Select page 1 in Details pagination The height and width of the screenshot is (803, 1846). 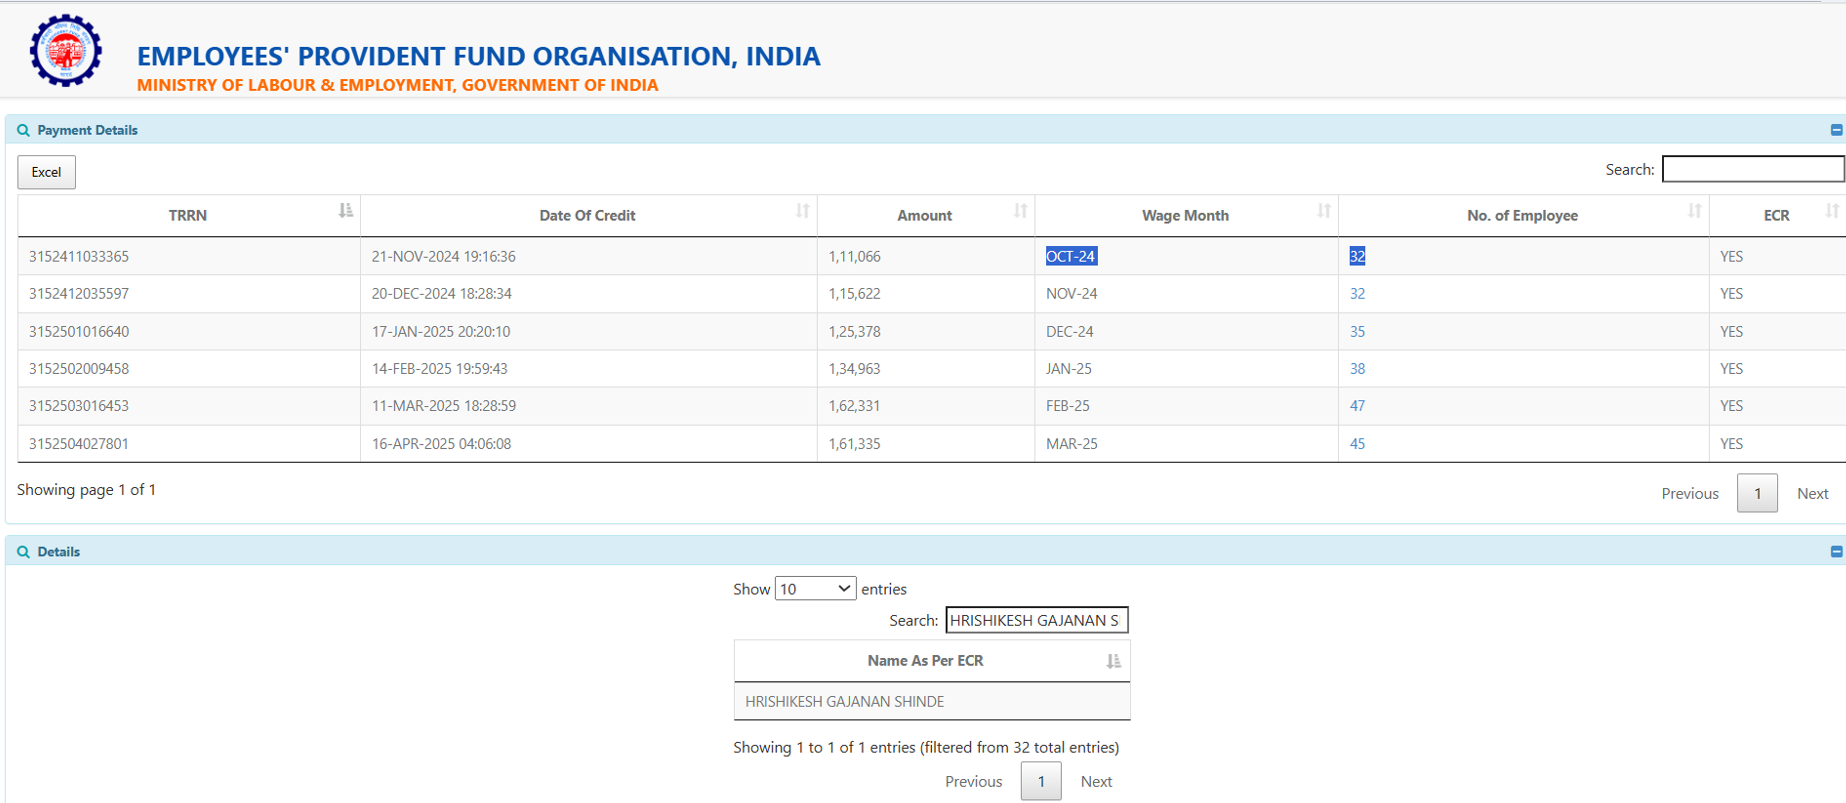1040,782
